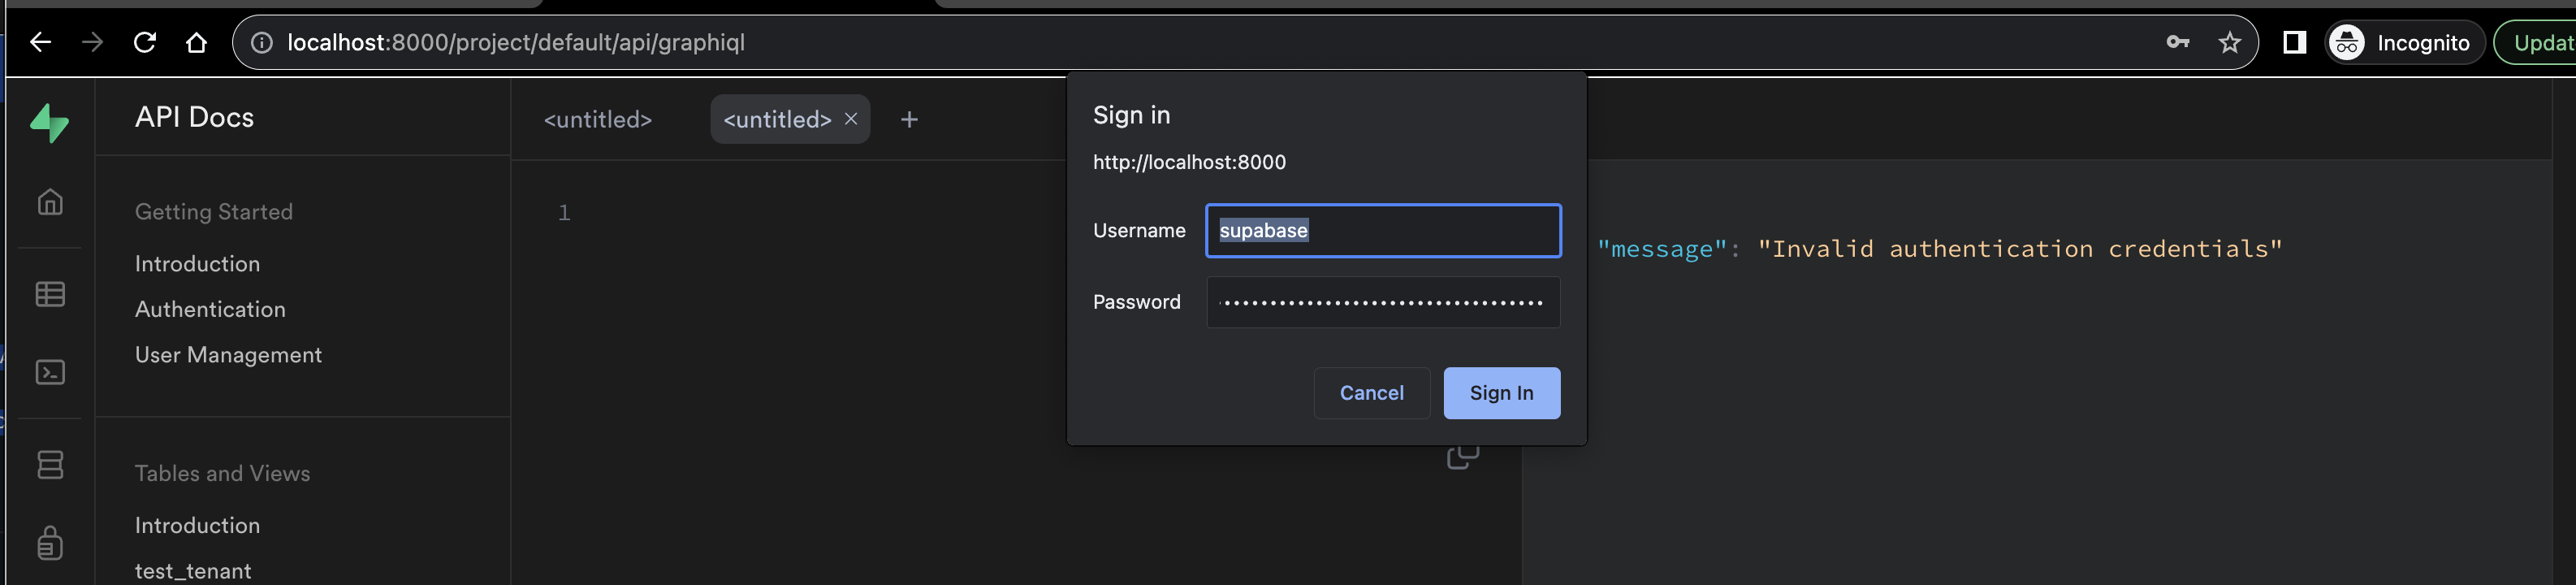
Task: Click the browser reload icon
Action: tap(146, 42)
